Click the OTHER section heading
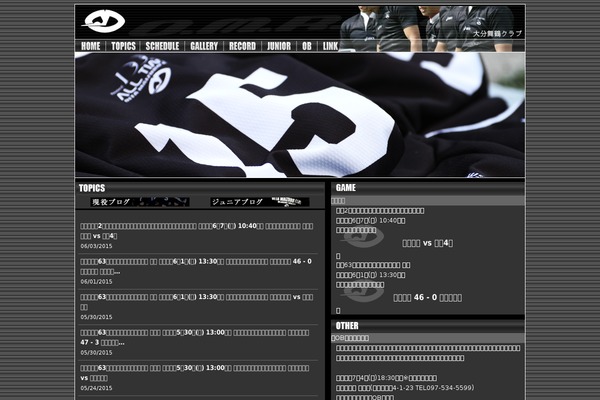The image size is (600, 400). pyautogui.click(x=347, y=326)
